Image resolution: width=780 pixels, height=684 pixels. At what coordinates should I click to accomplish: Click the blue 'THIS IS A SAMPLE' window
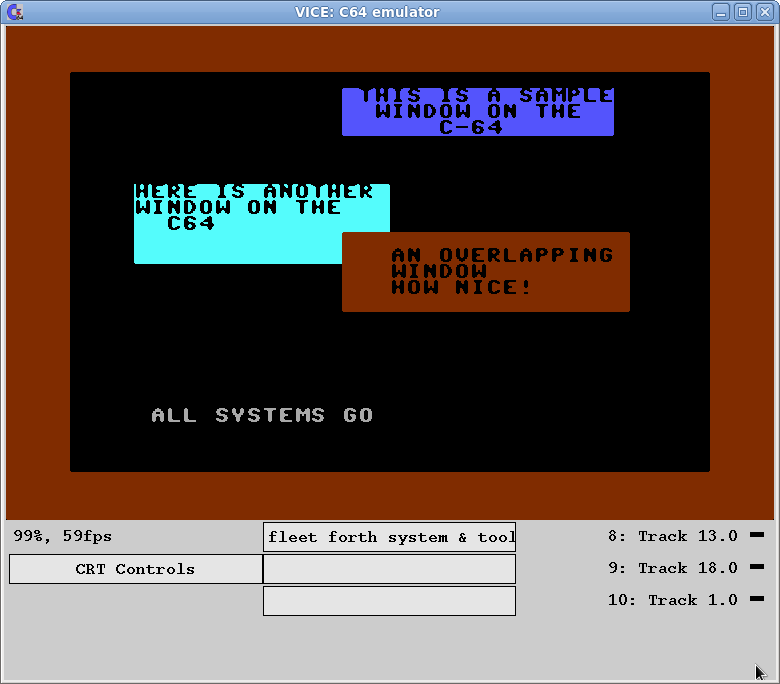click(477, 111)
